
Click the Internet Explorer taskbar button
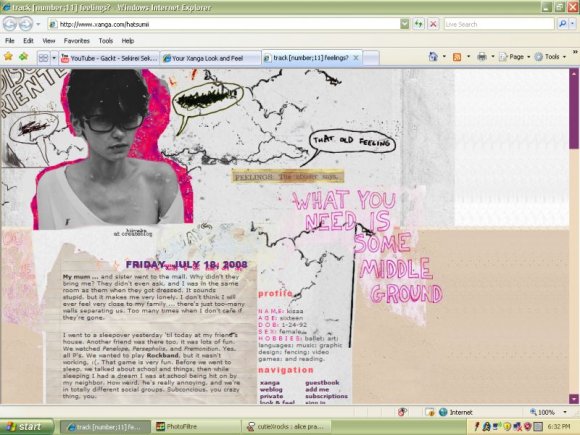tap(105, 427)
